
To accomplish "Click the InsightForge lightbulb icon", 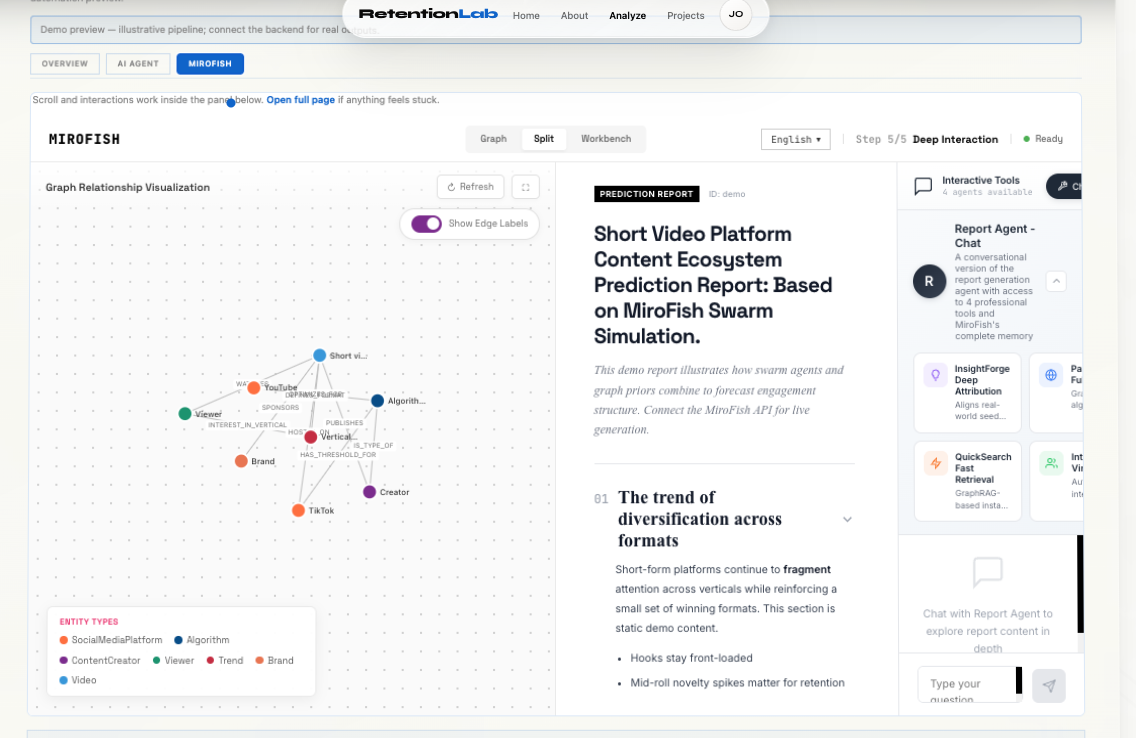I will pos(935,375).
